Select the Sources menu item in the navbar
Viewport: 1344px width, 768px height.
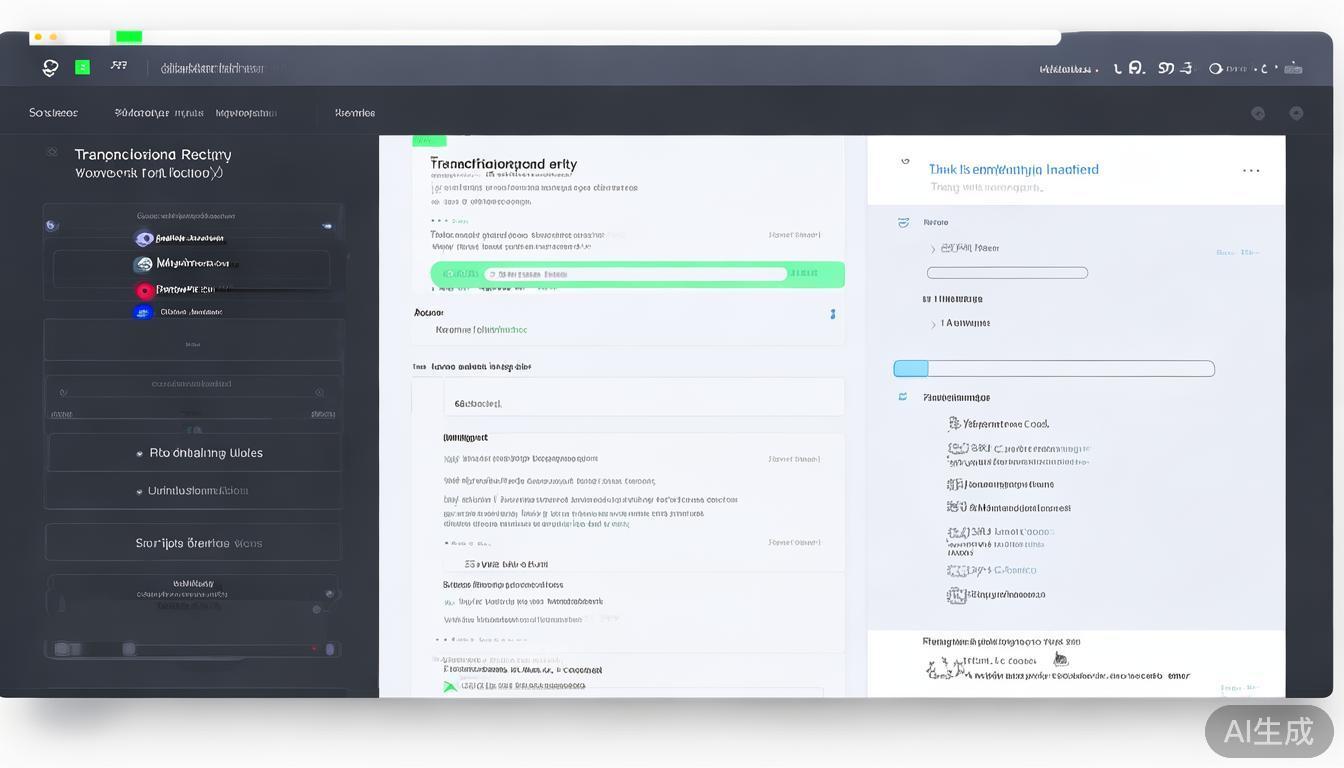coord(52,113)
